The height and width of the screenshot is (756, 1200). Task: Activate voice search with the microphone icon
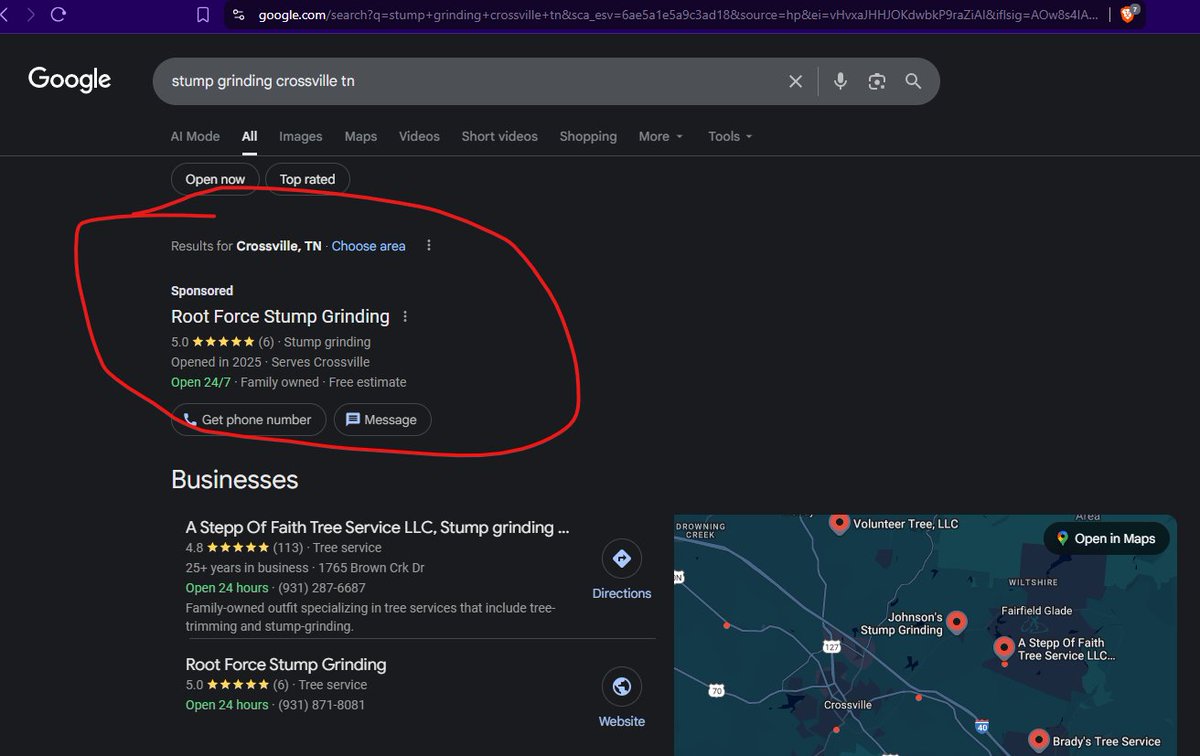click(x=840, y=81)
